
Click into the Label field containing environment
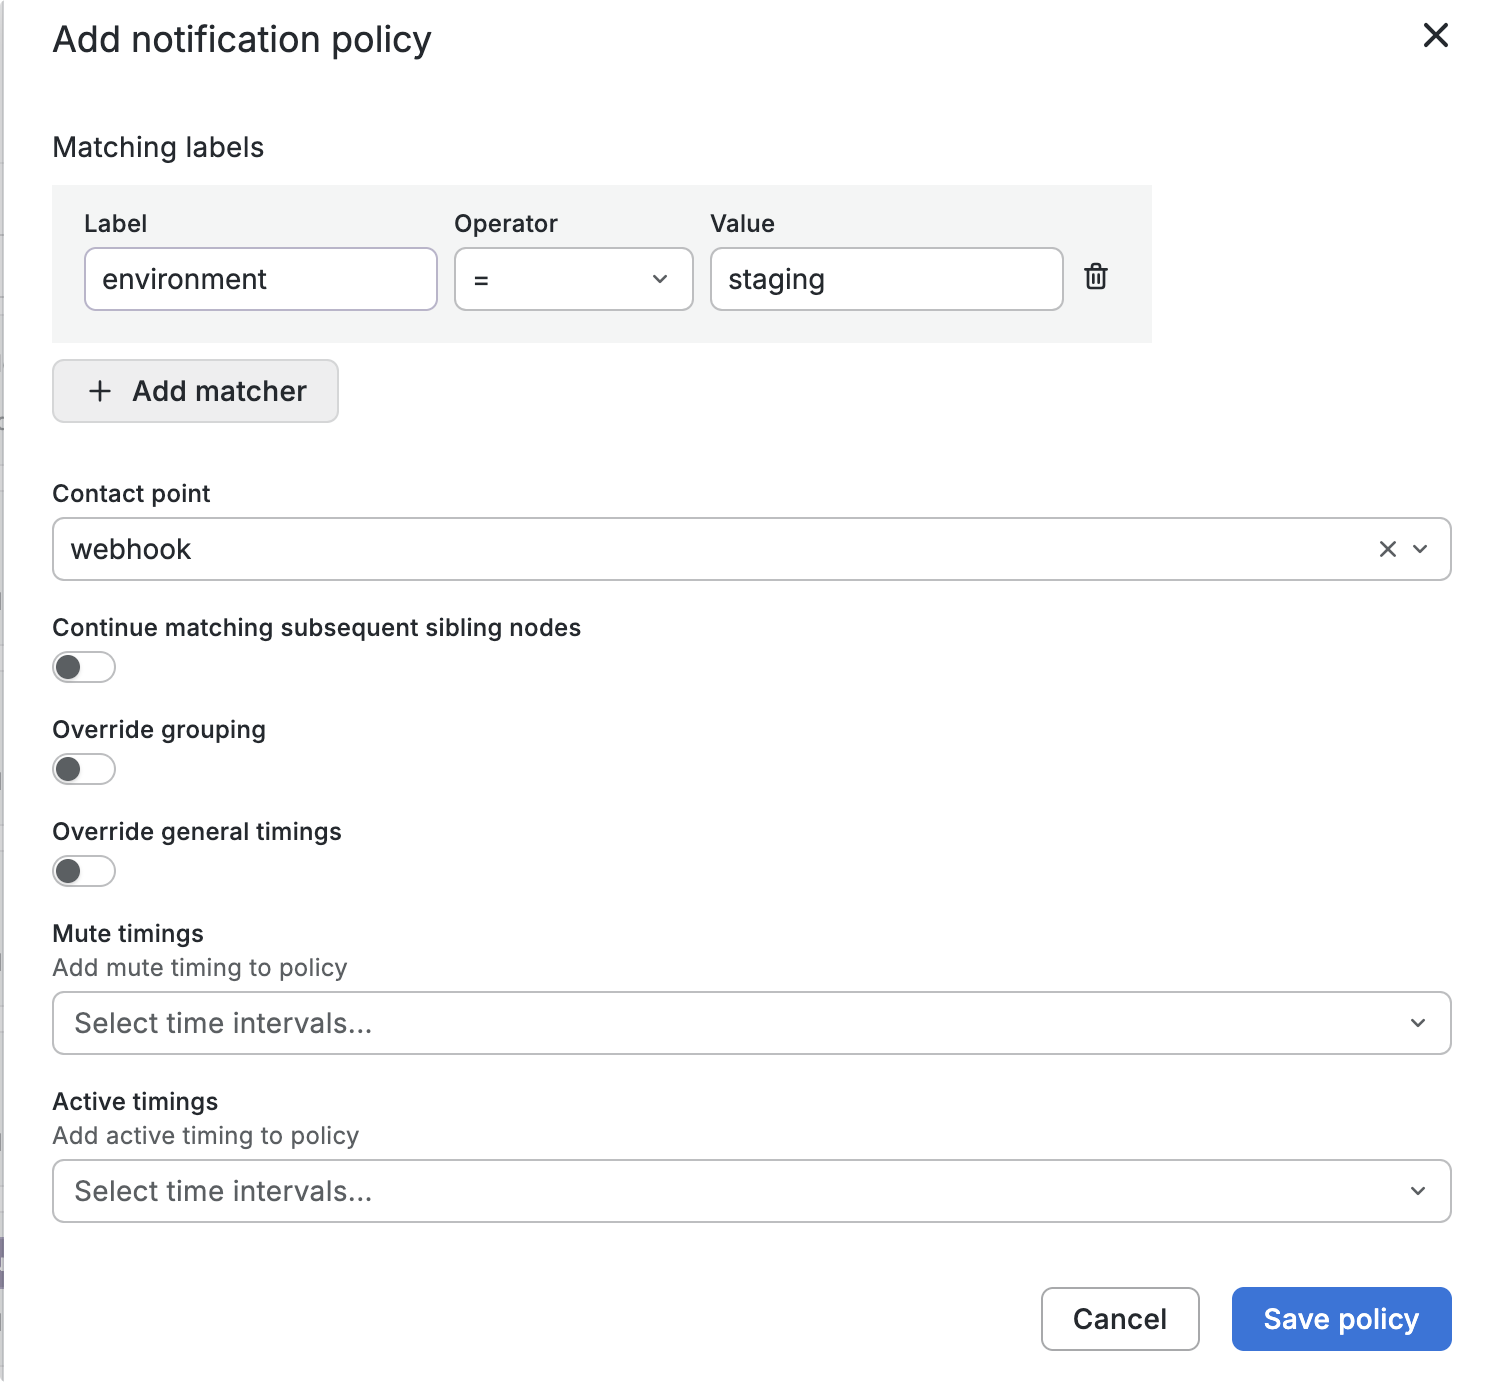[x=260, y=279]
